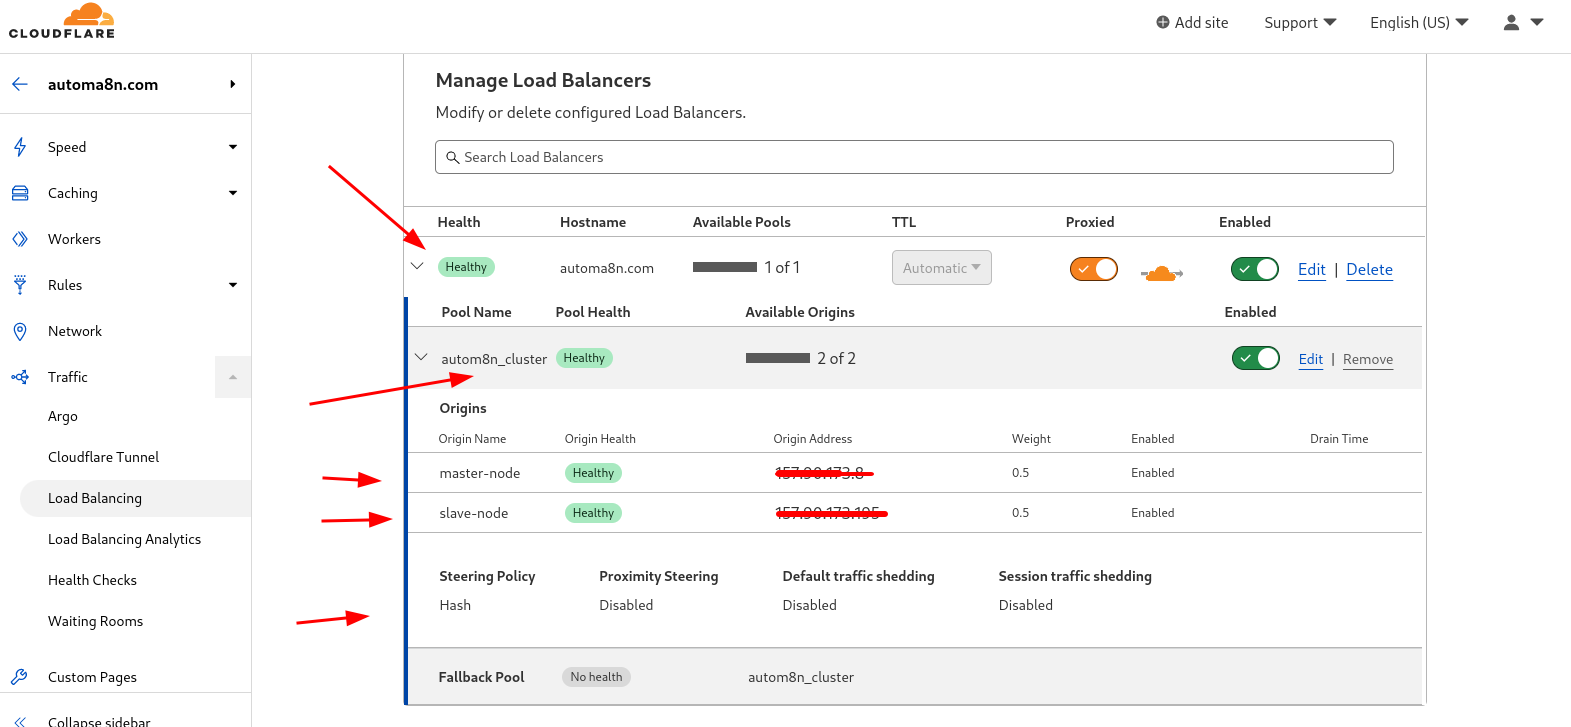
Task: Disable the autom8n_cluster pool switch
Action: pyautogui.click(x=1256, y=358)
